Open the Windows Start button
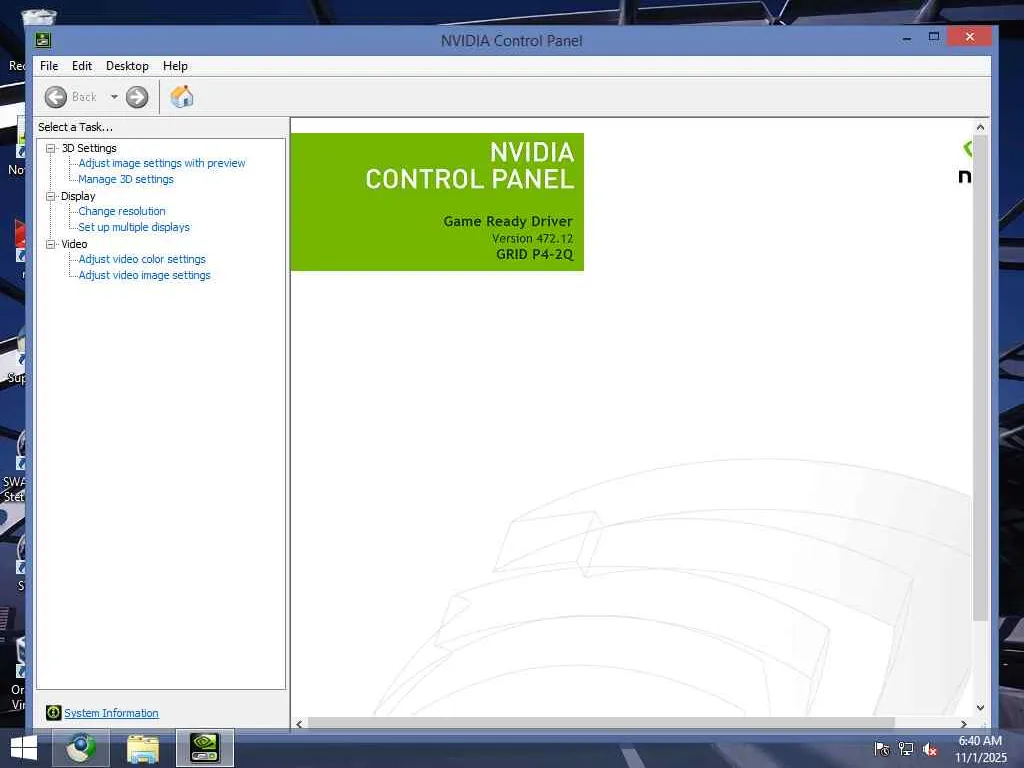 (24, 748)
